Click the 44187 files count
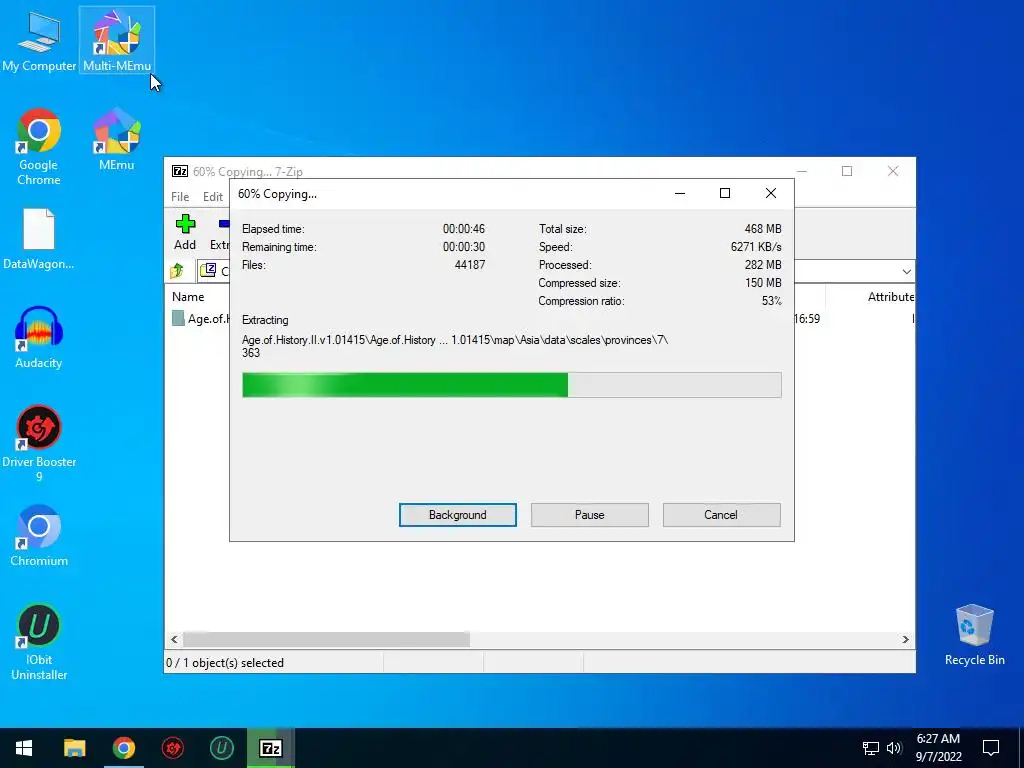The width and height of the screenshot is (1024, 768). point(470,264)
